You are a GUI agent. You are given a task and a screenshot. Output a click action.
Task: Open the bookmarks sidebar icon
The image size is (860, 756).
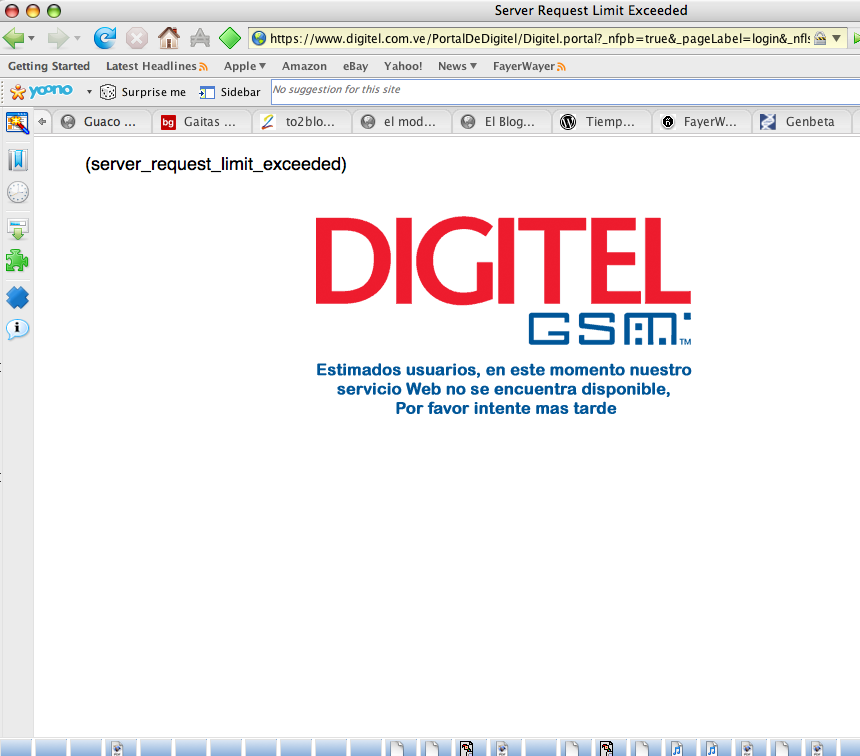[x=18, y=160]
